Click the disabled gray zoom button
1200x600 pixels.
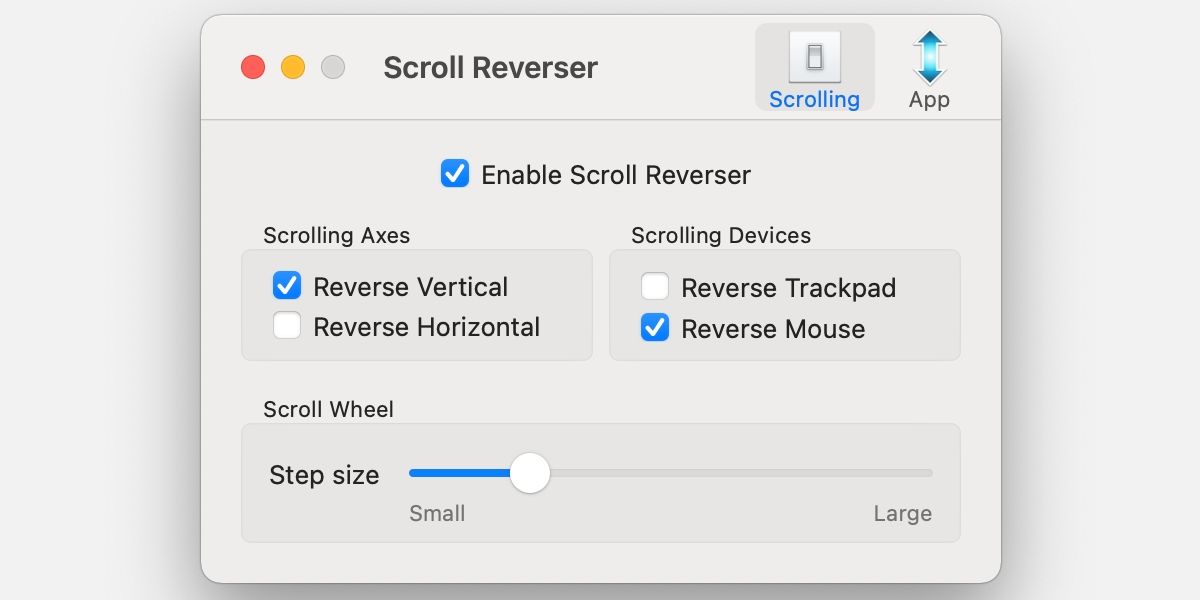[x=333, y=68]
